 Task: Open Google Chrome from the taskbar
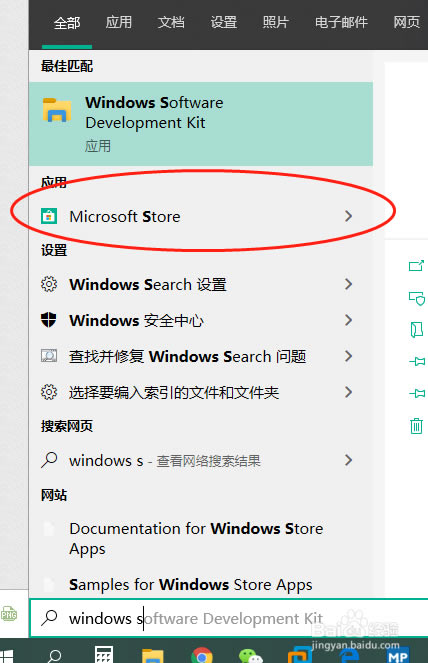point(202,655)
